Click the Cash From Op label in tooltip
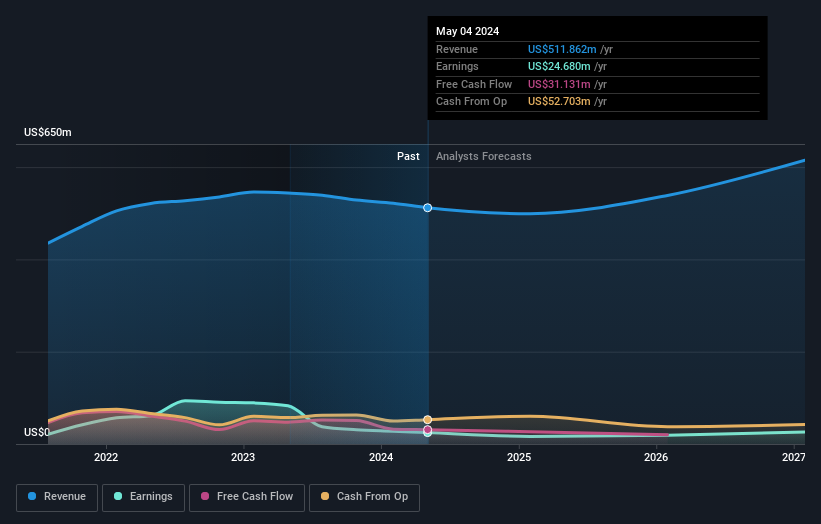The height and width of the screenshot is (524, 821). coord(471,102)
